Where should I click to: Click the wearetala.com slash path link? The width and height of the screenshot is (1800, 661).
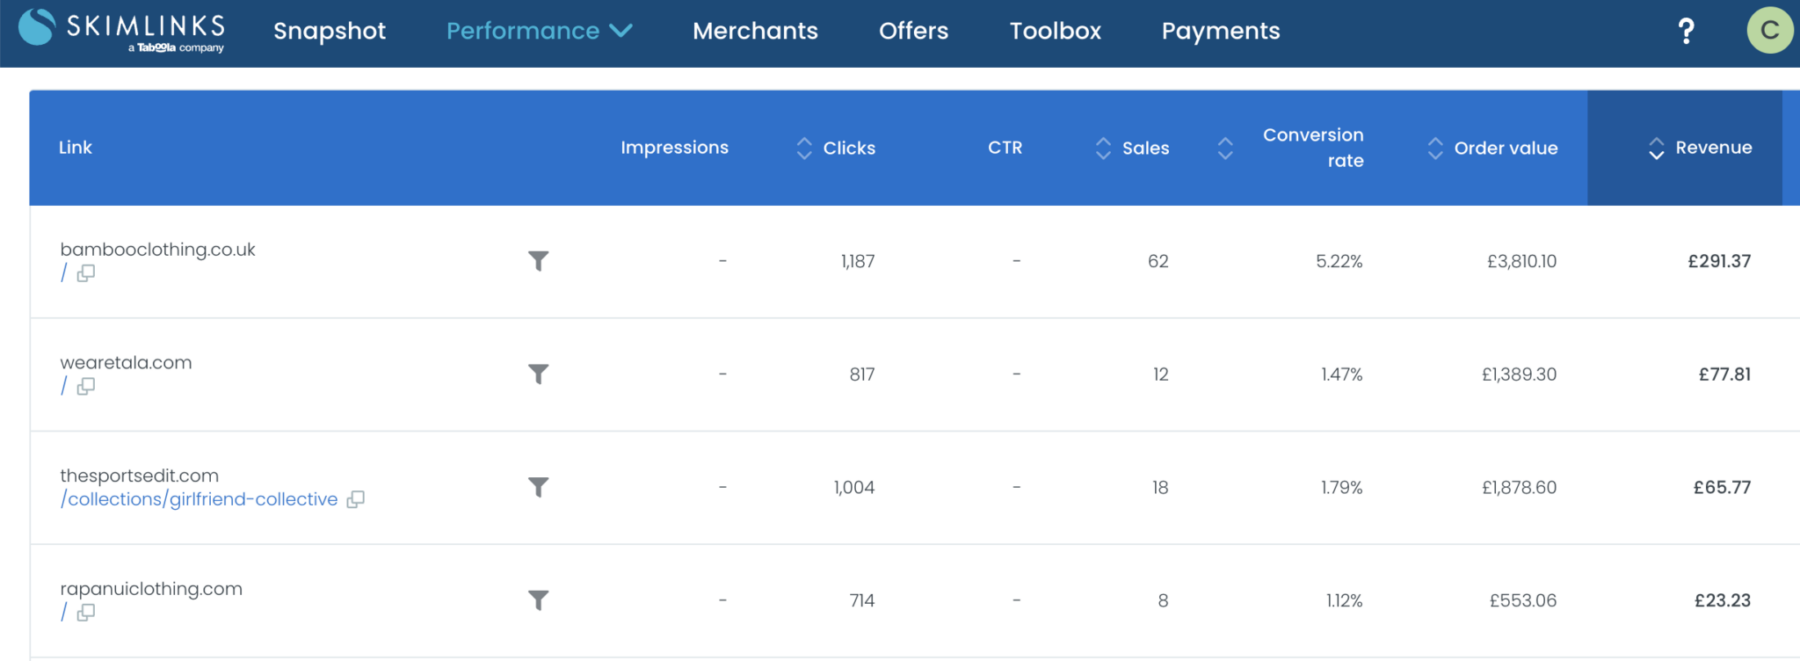[64, 386]
